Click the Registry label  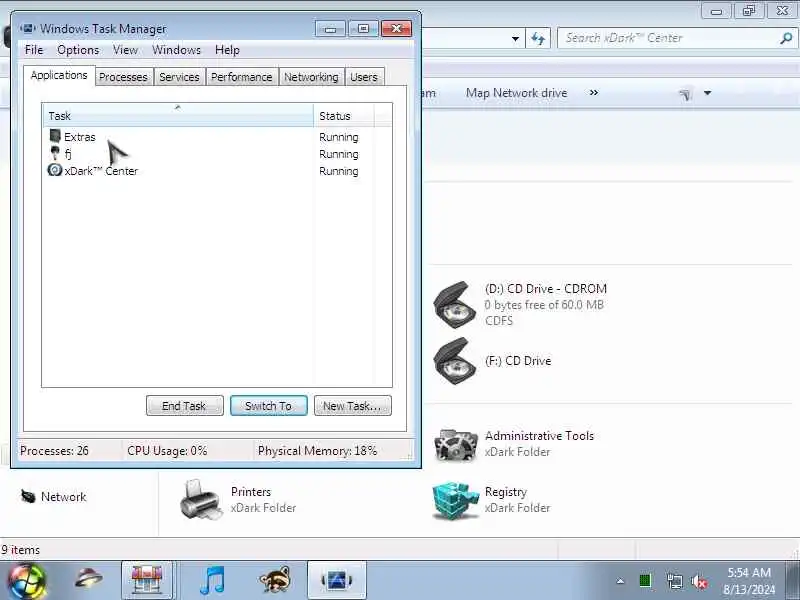pyautogui.click(x=506, y=492)
